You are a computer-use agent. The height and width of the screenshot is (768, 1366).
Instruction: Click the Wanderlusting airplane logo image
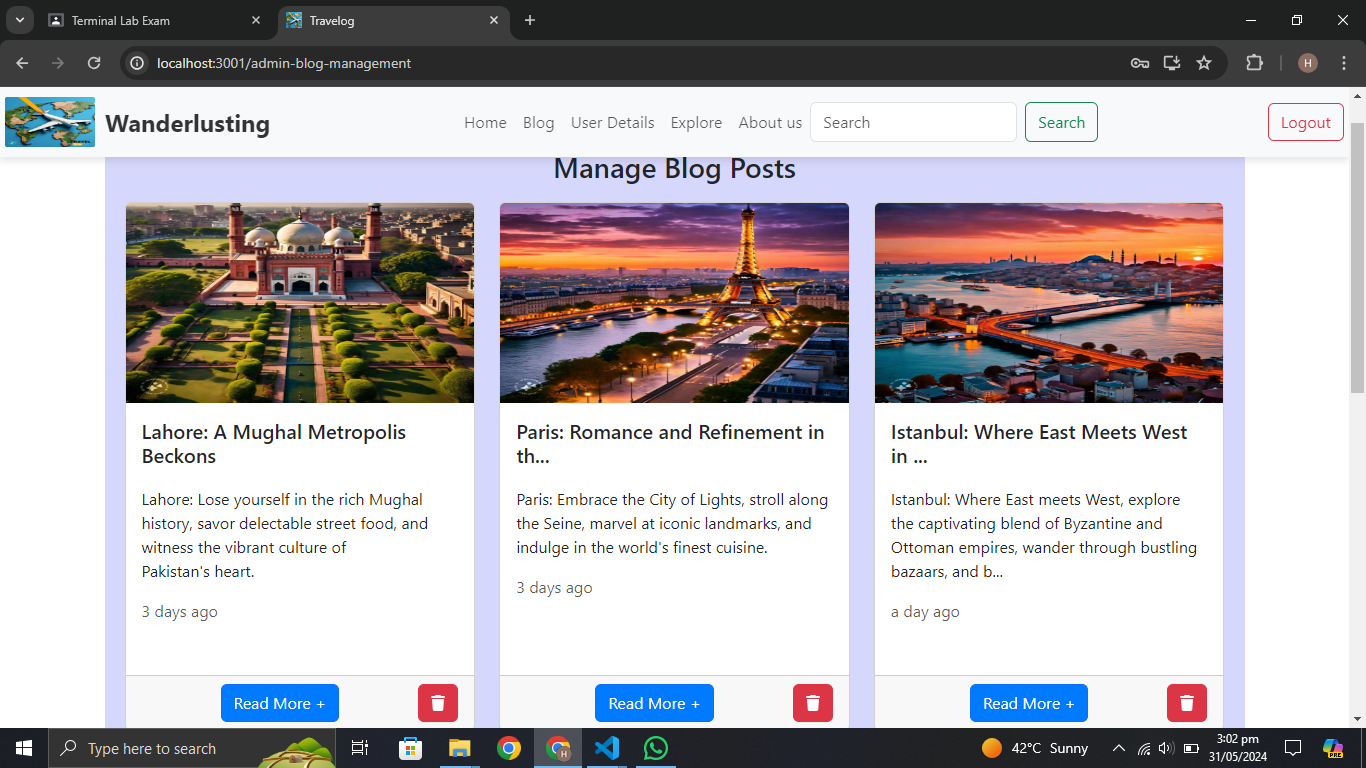[50, 122]
